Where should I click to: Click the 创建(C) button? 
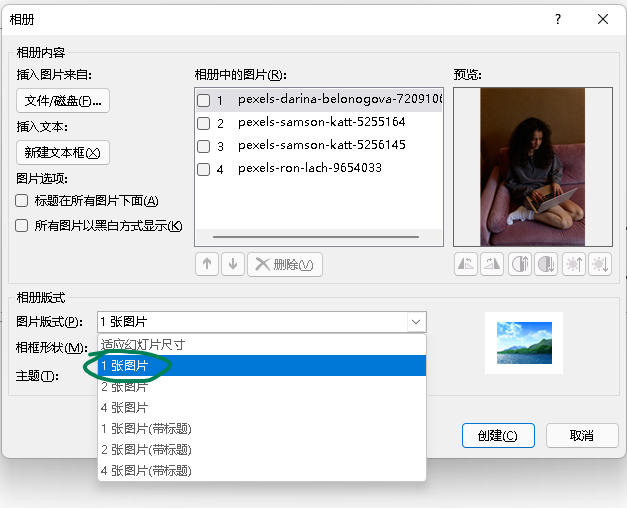click(x=498, y=435)
